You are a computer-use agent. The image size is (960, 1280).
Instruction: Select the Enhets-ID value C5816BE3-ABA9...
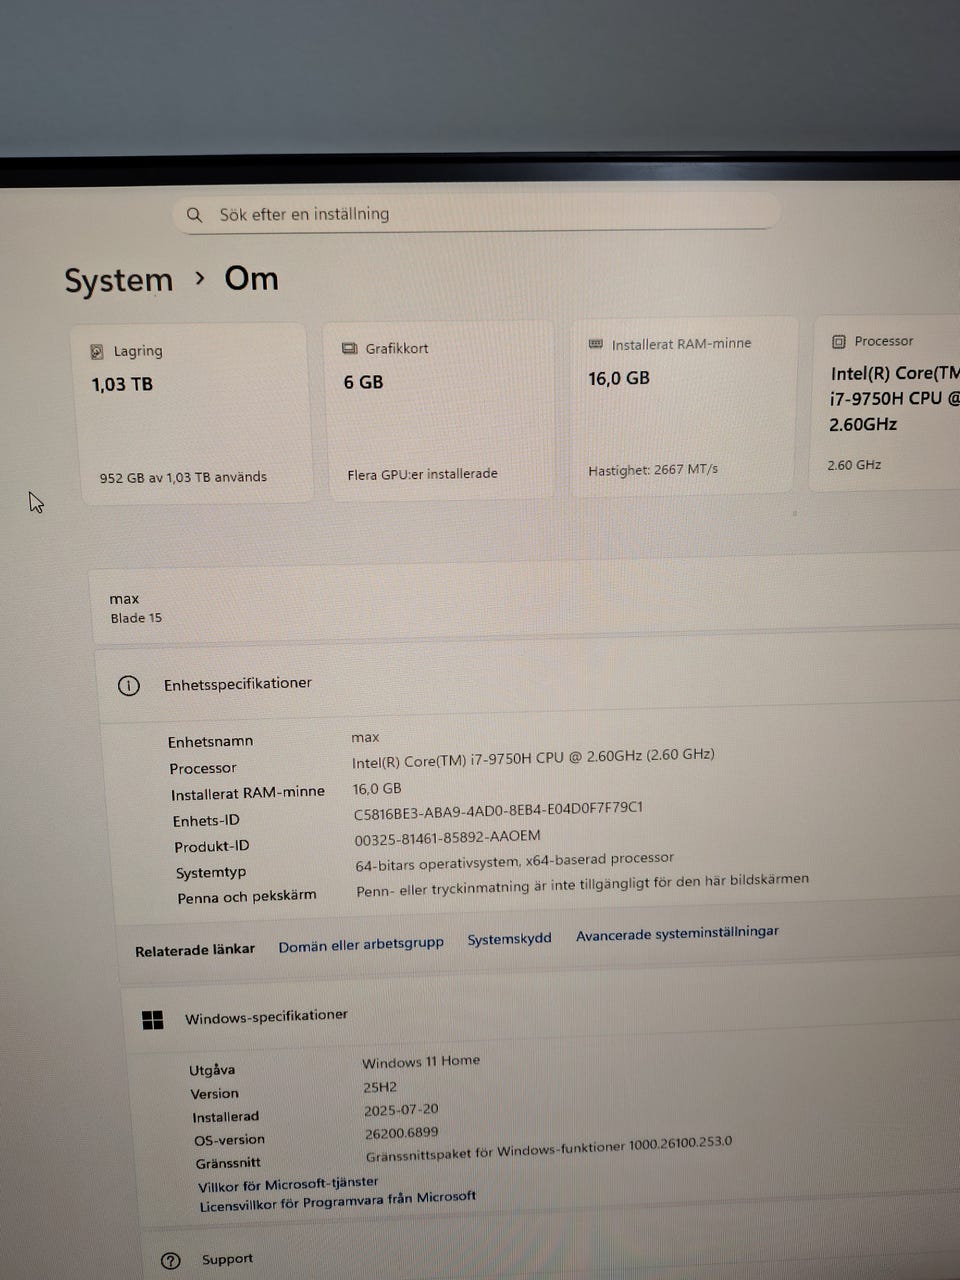[498, 810]
